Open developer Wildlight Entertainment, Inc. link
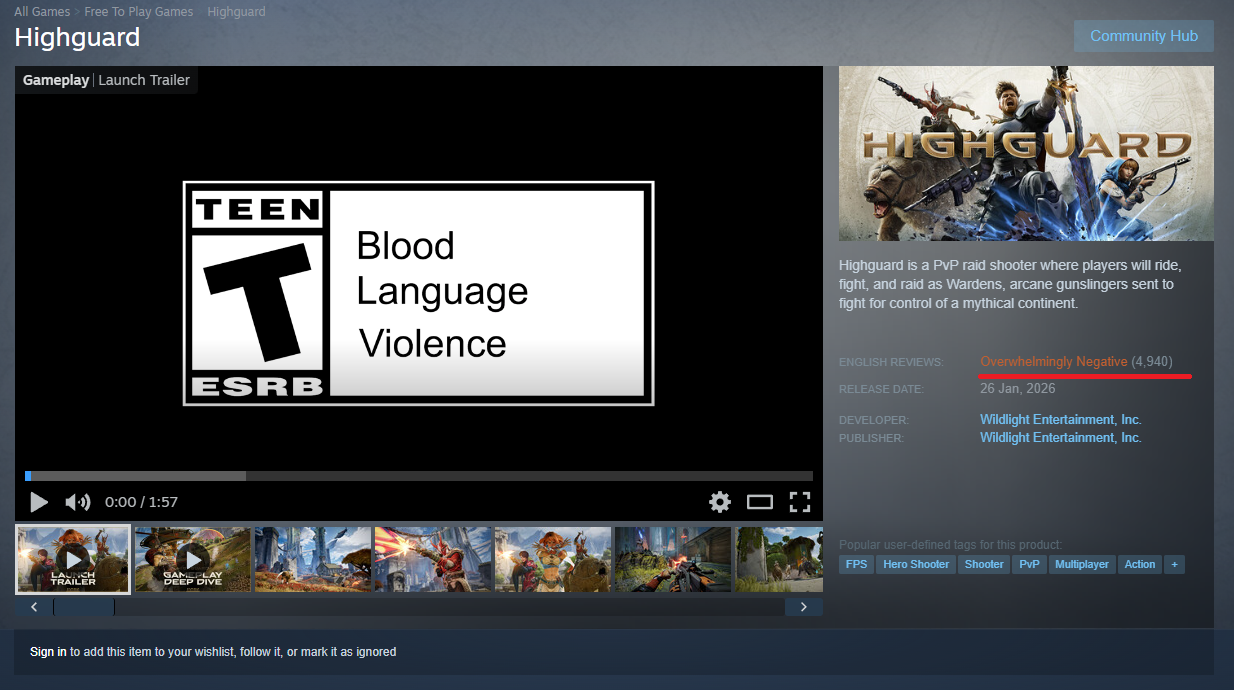Viewport: 1234px width, 690px height. click(x=1060, y=419)
